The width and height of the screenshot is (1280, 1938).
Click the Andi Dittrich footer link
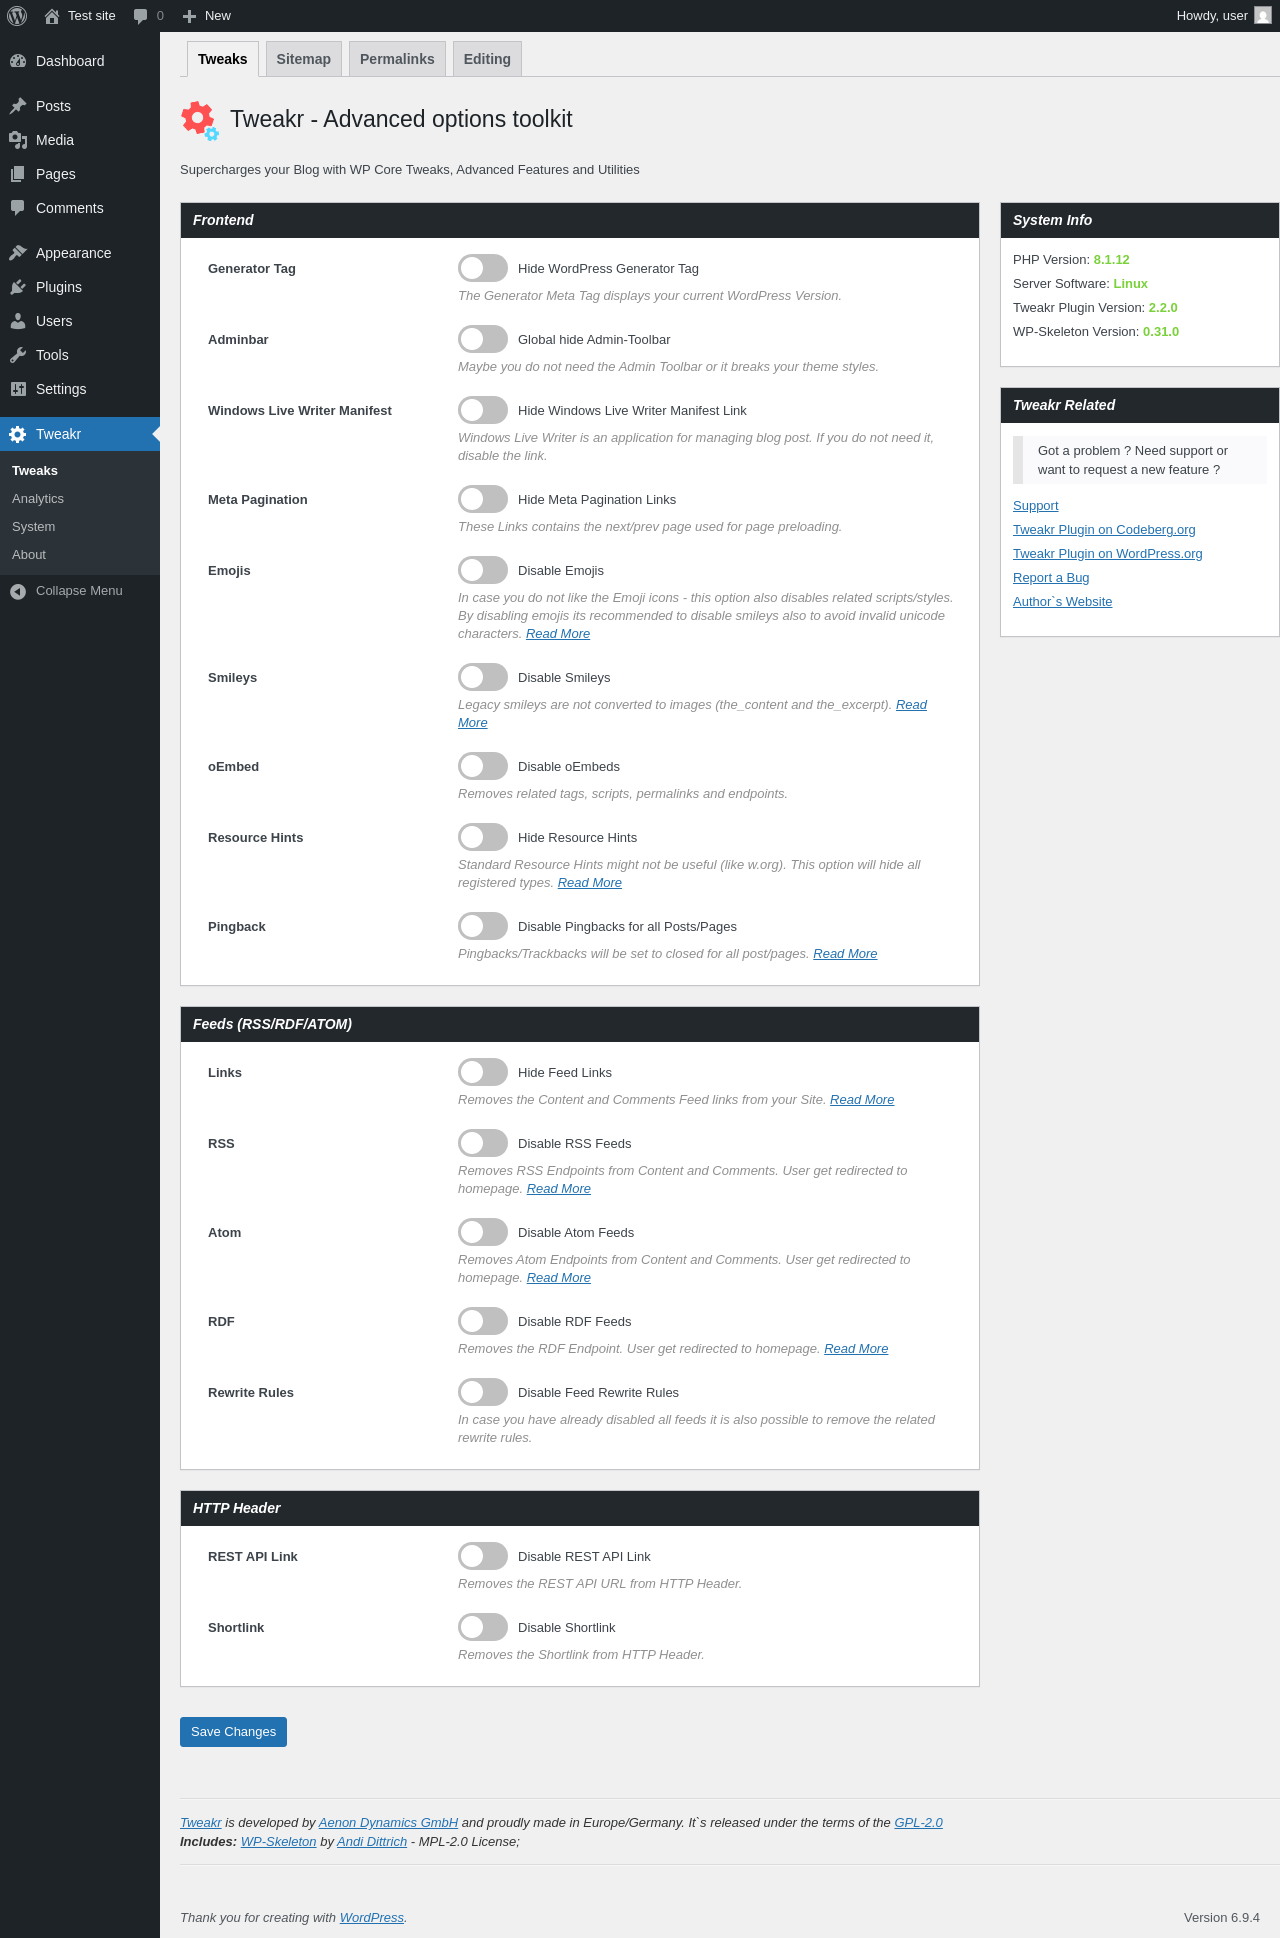(x=372, y=1842)
